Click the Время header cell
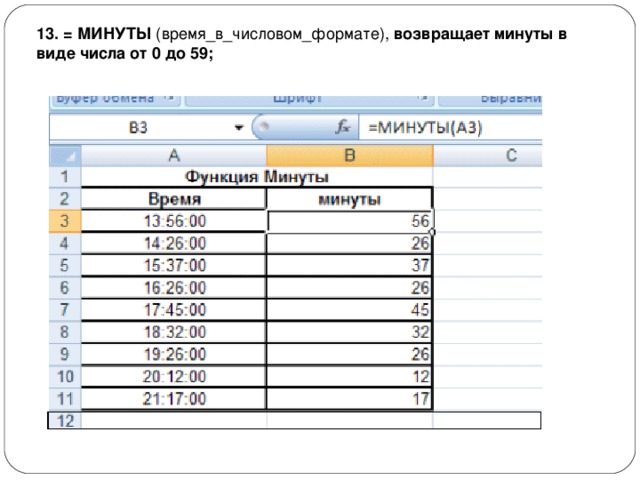This screenshot has width=640, height=480. point(174,199)
